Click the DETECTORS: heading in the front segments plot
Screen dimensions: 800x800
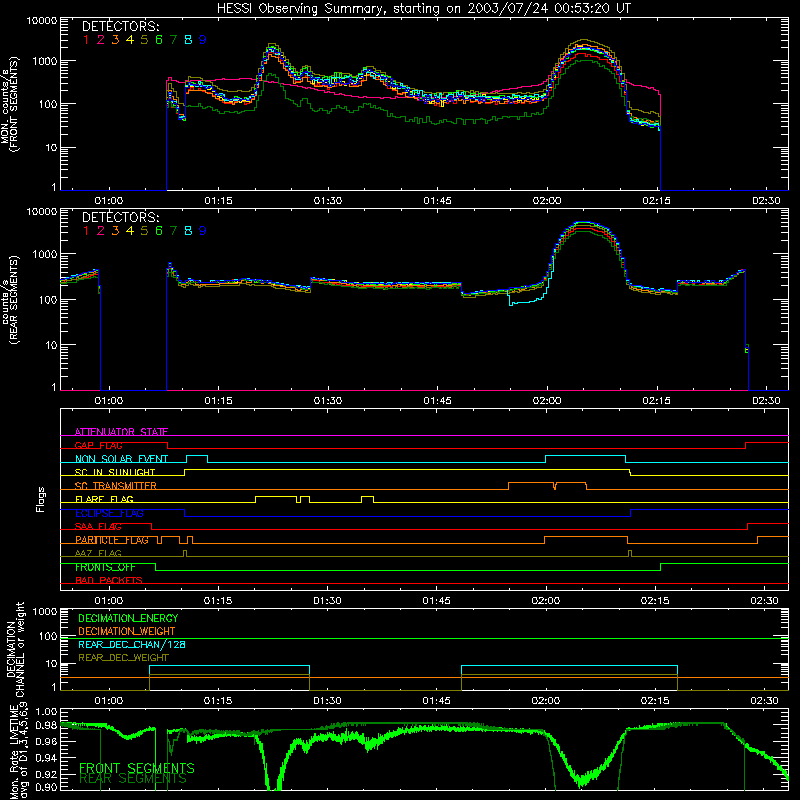[x=120, y=27]
